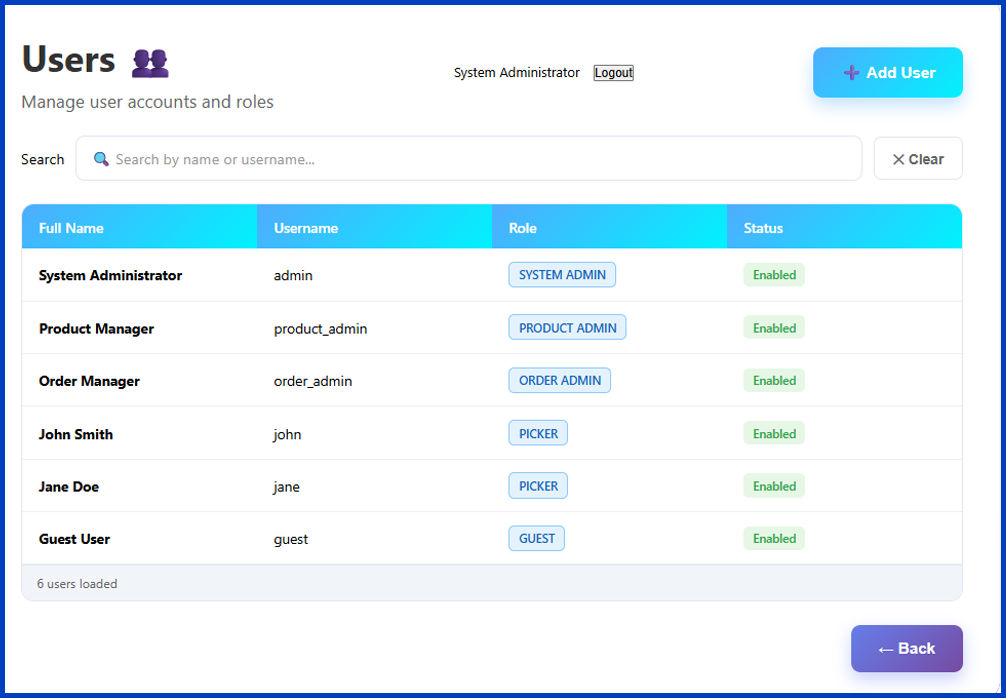This screenshot has width=1006, height=698.
Task: Click the Search label
Action: pos(42,159)
